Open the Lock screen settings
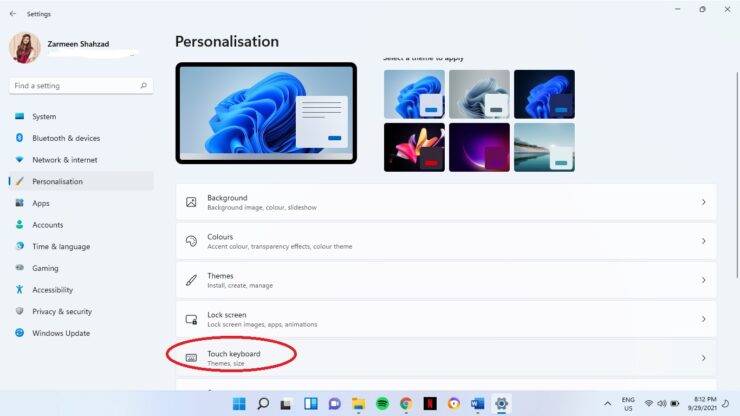The width and height of the screenshot is (740, 416). pos(445,319)
